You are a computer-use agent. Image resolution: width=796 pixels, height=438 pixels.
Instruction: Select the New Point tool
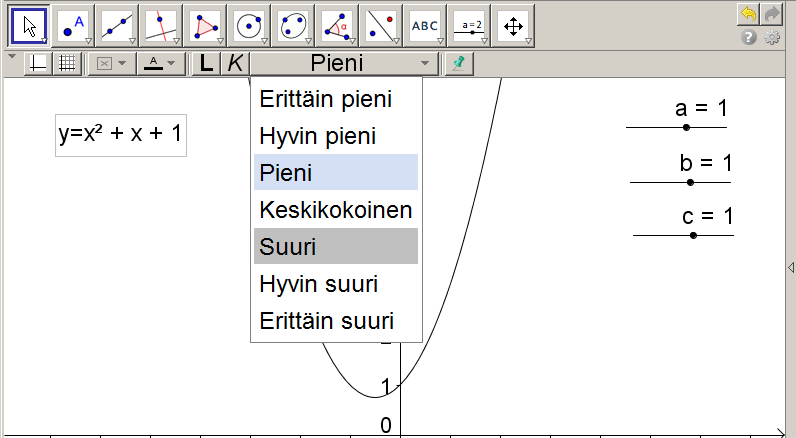pos(74,25)
